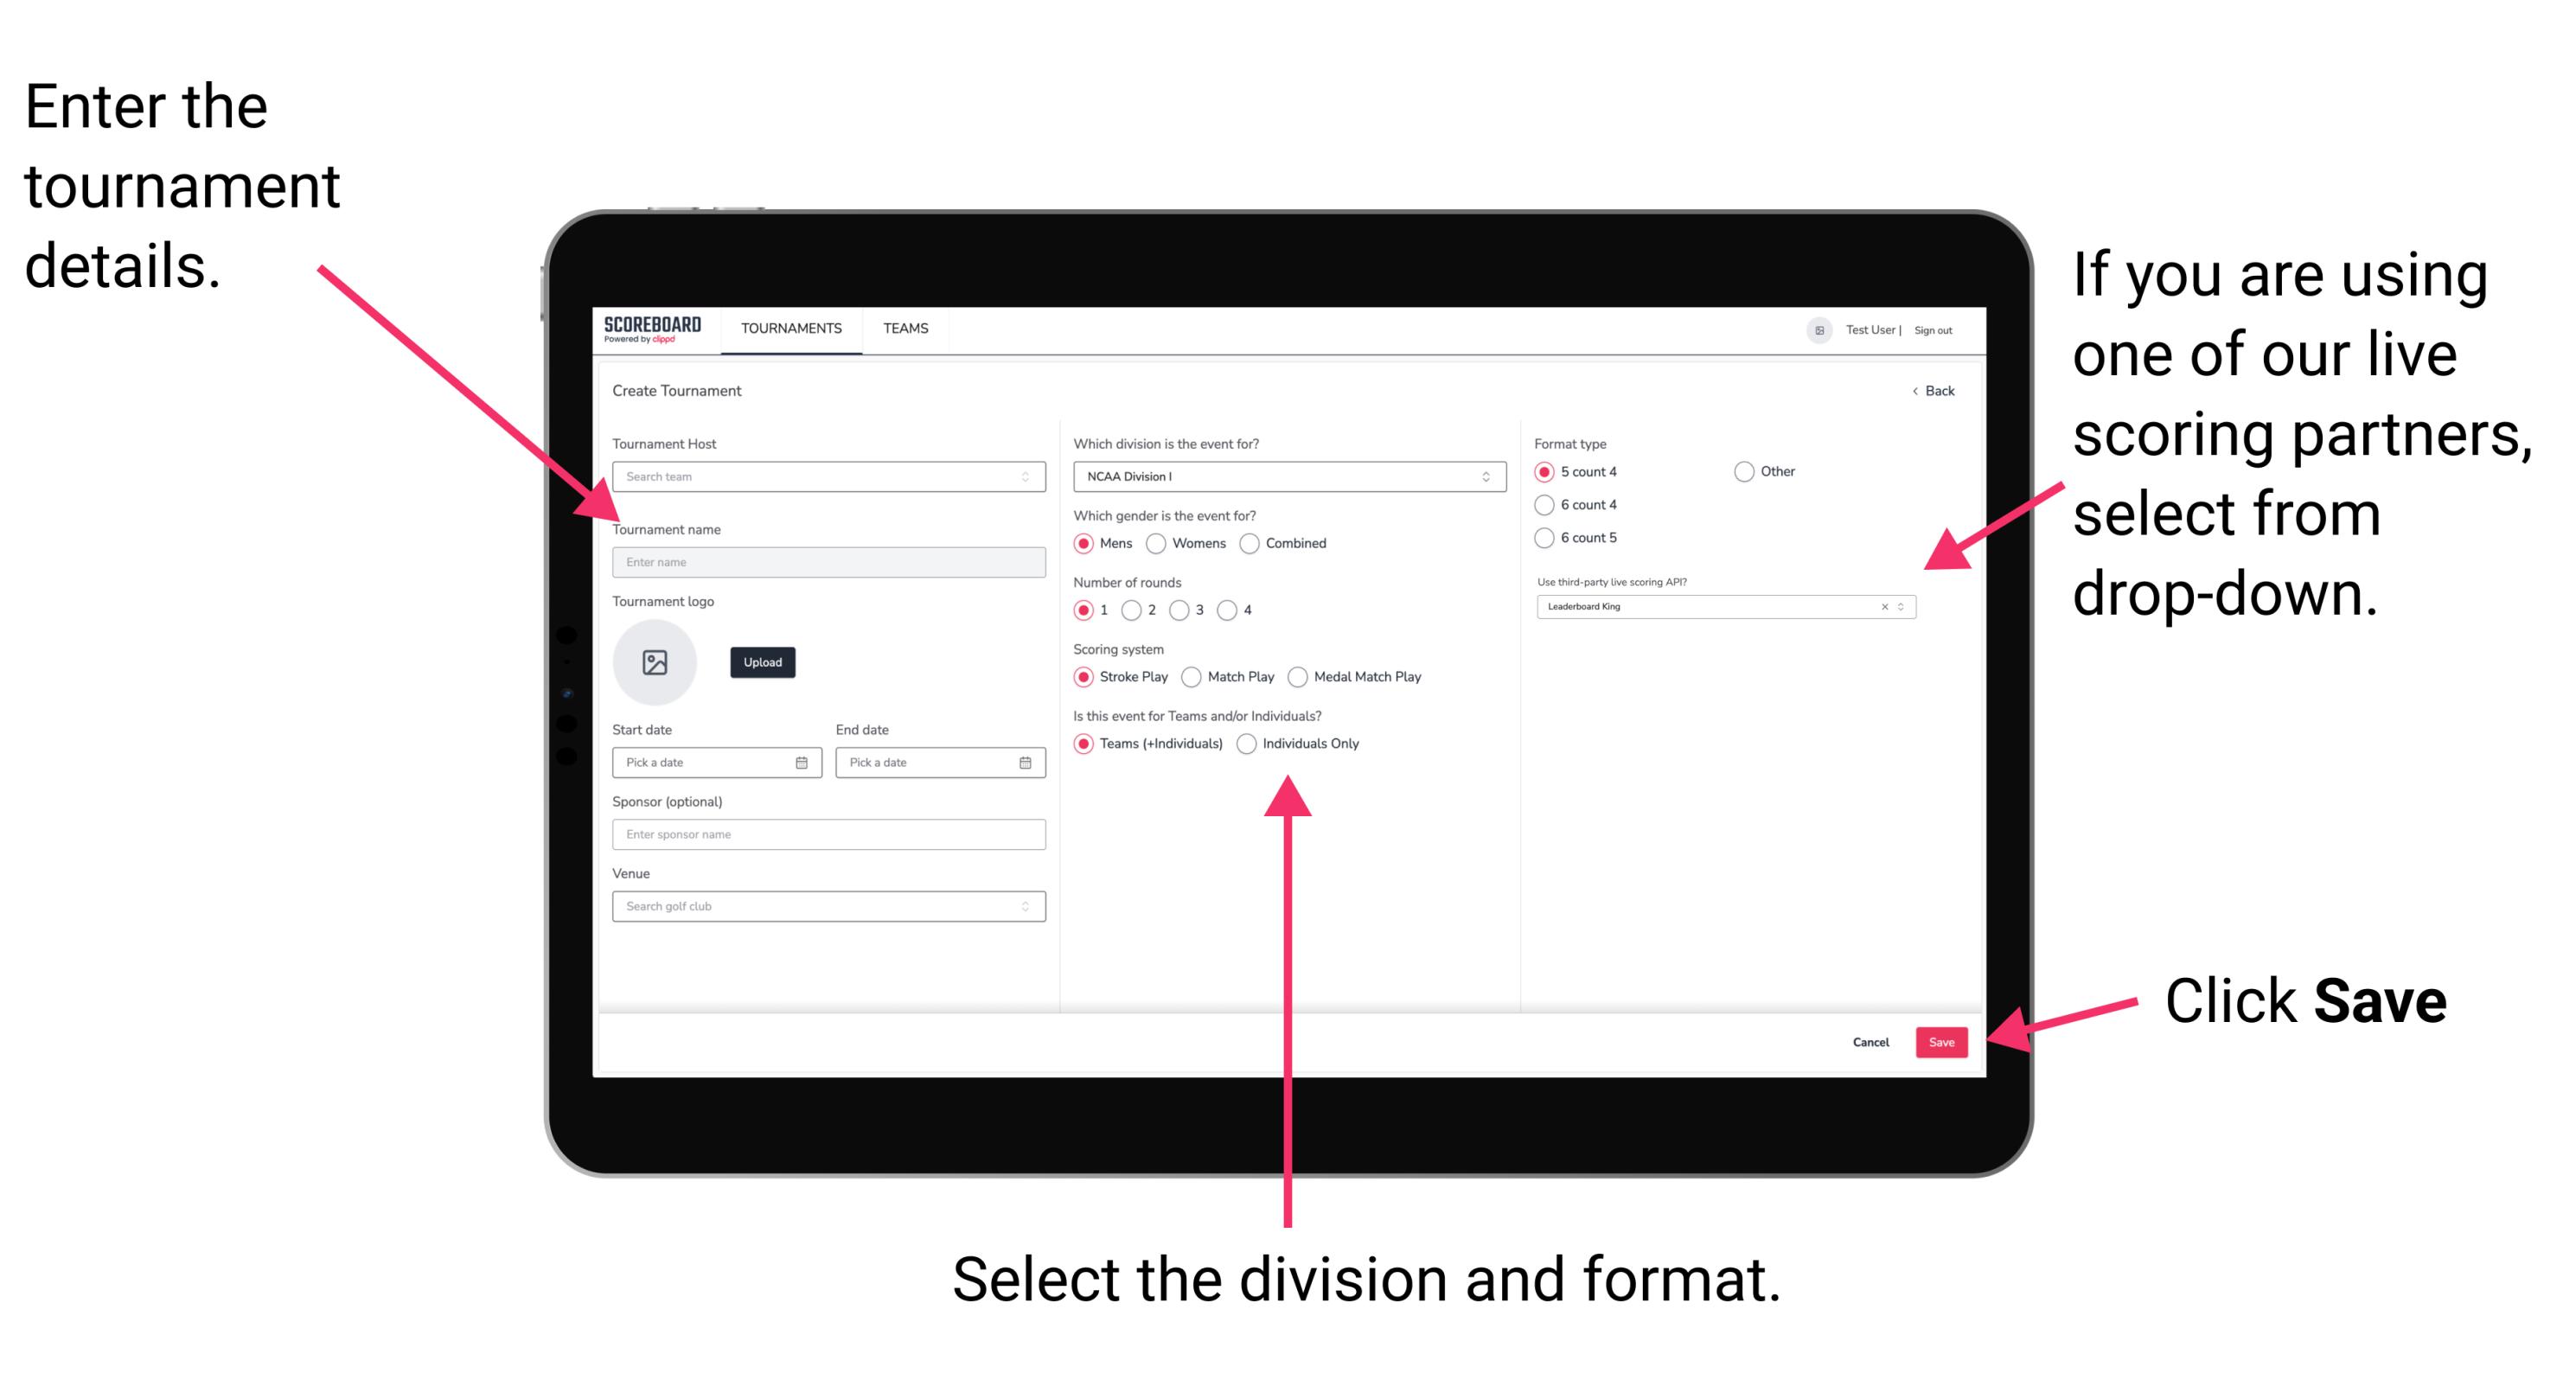The width and height of the screenshot is (2576, 1386).
Task: Click the tournament logo upload icon
Action: (654, 662)
